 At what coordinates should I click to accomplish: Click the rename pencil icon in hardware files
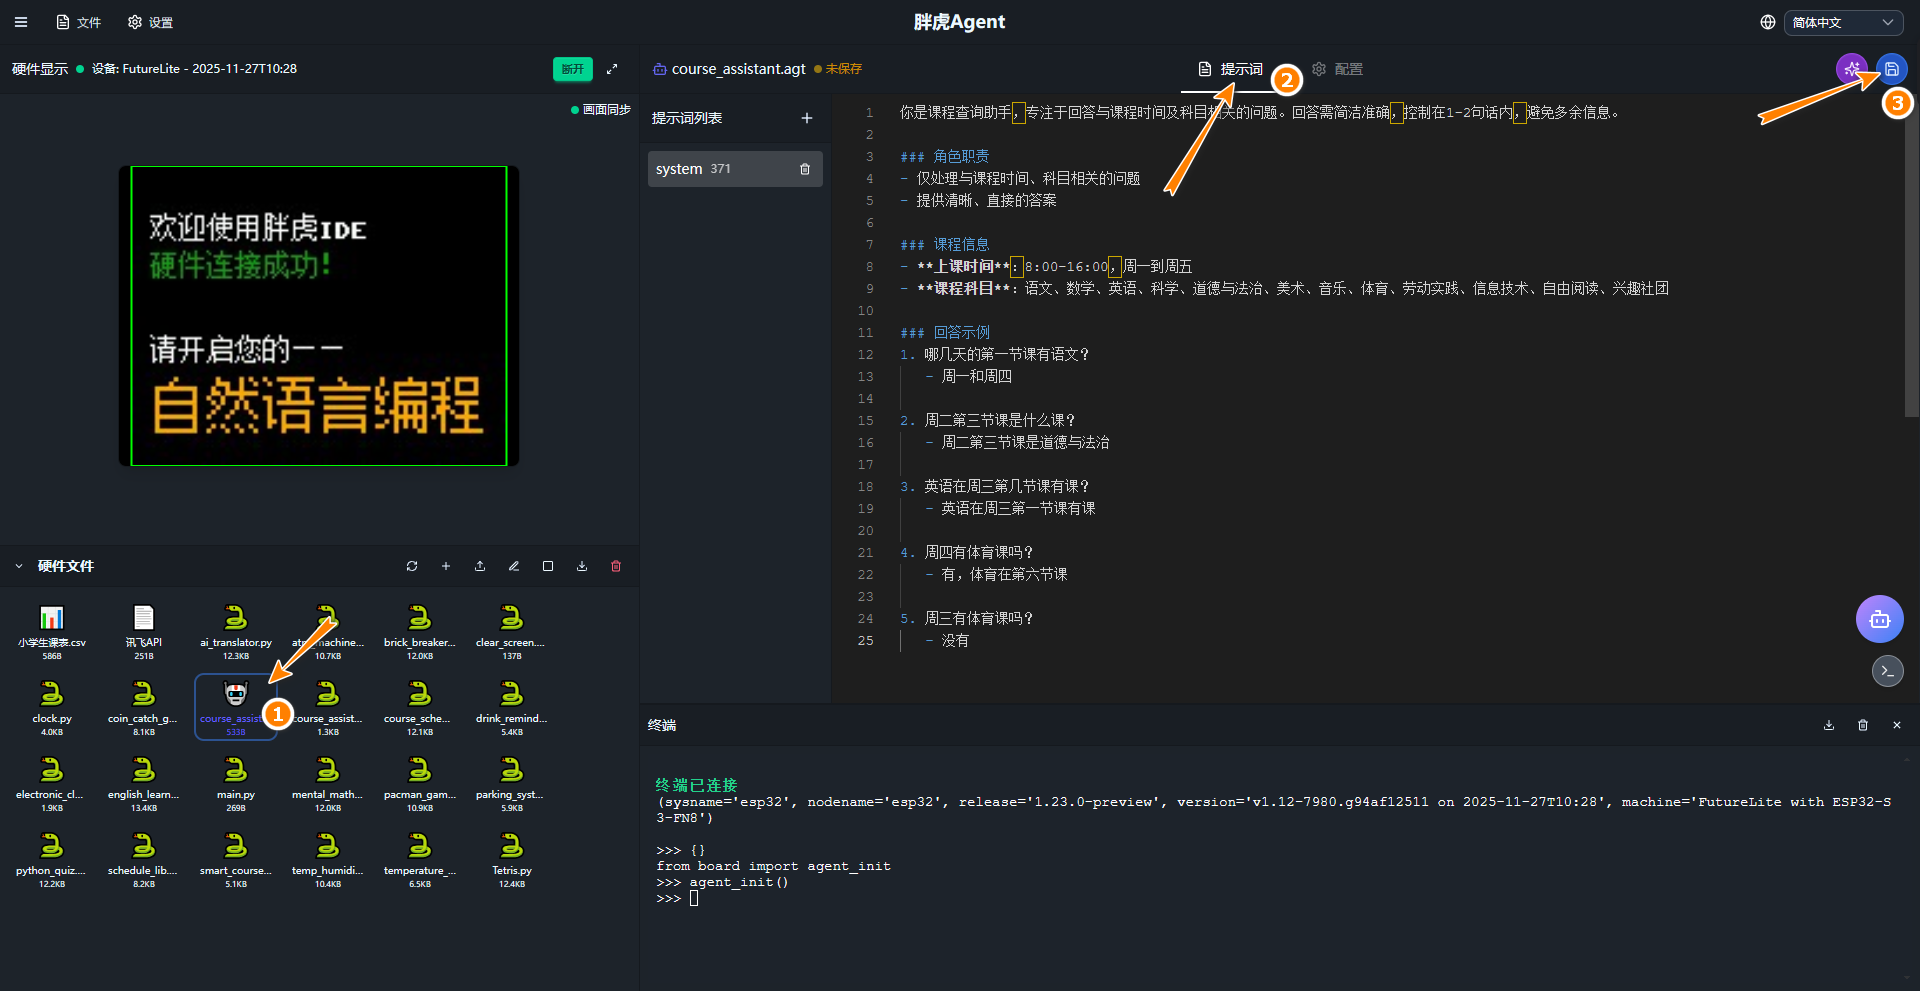coord(514,566)
